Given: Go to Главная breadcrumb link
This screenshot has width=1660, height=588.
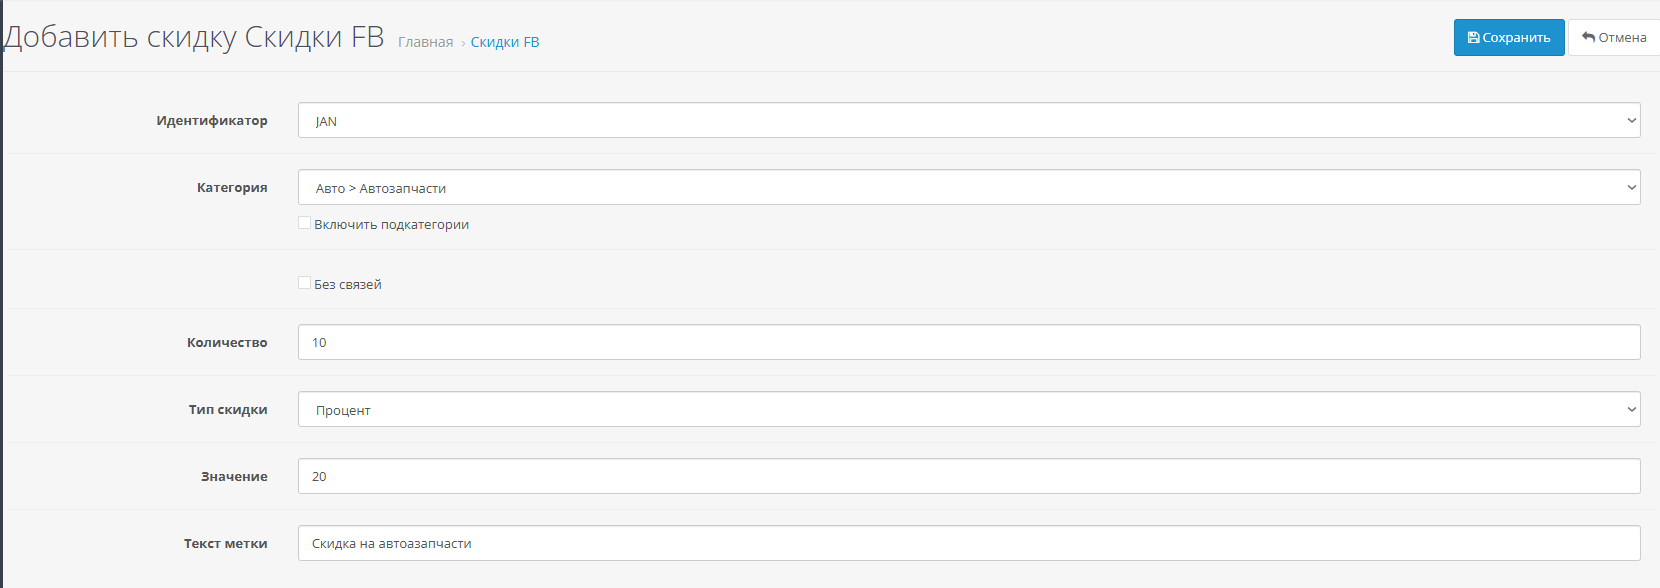Looking at the screenshot, I should coord(426,42).
